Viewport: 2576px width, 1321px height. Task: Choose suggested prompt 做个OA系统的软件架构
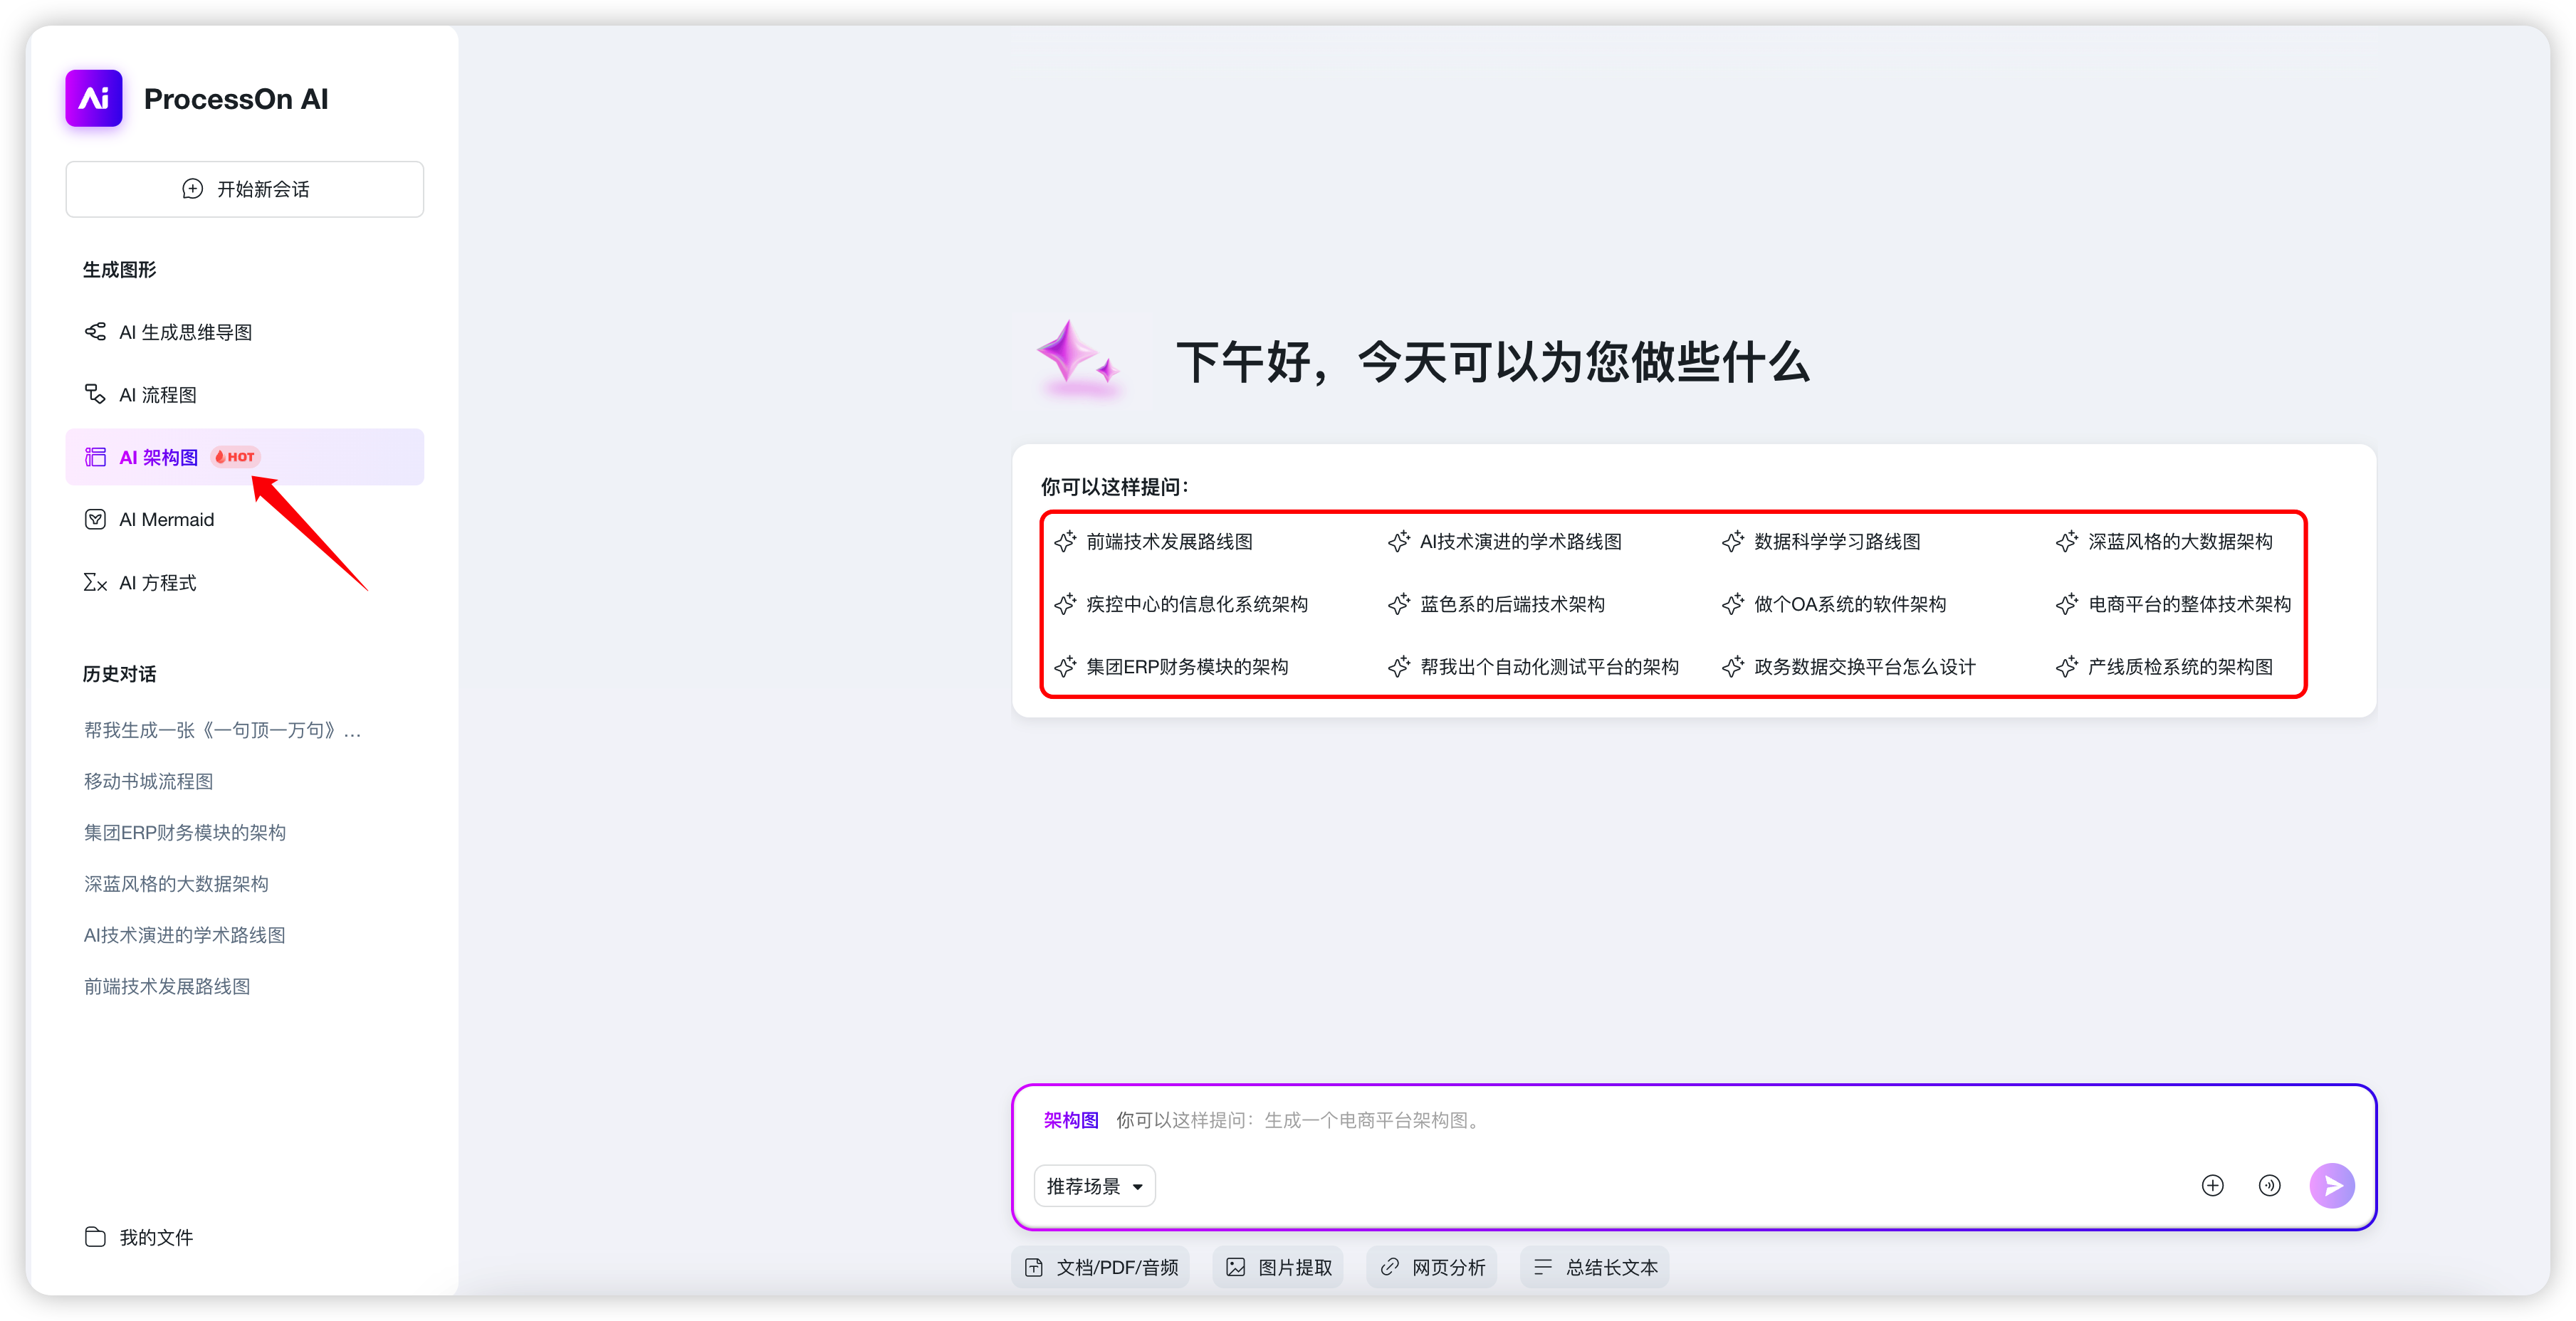click(1835, 604)
